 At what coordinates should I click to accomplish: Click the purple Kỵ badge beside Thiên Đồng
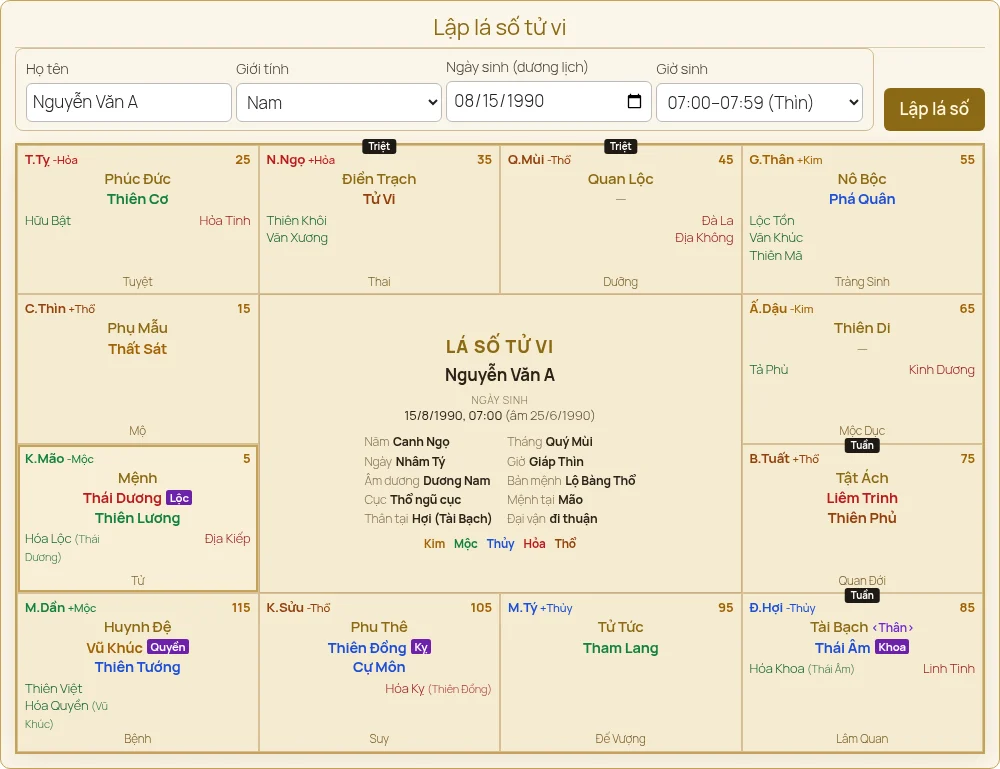click(421, 647)
